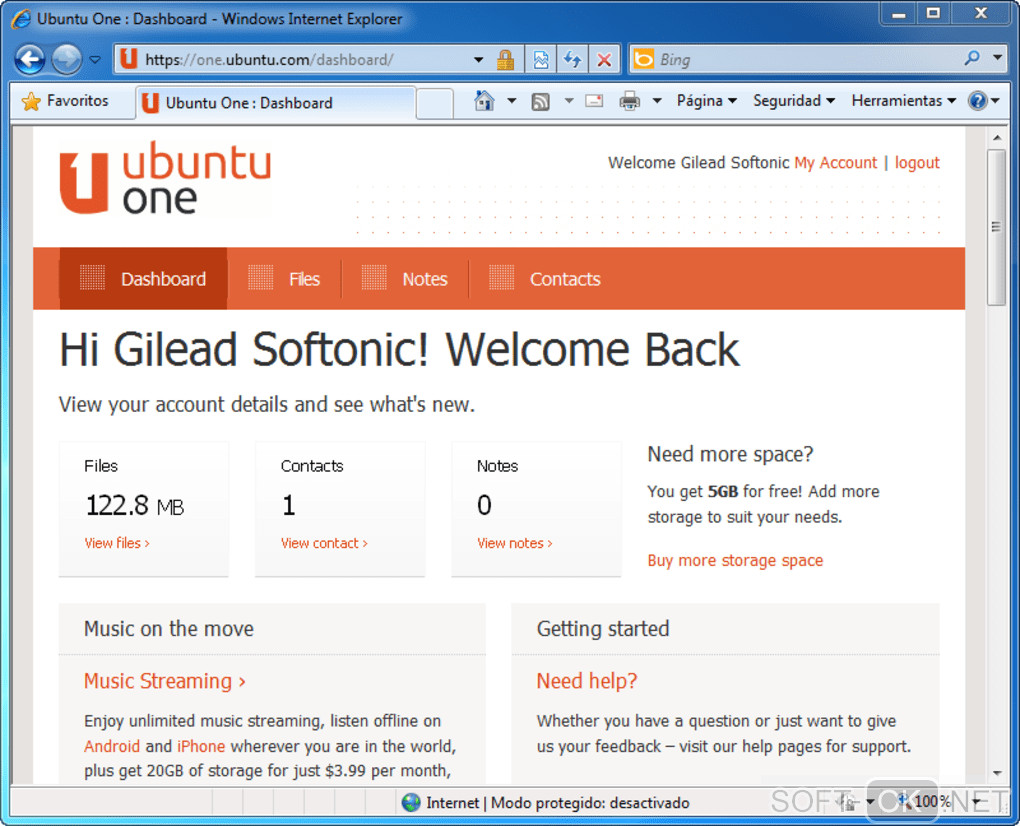
Task: Go back with the browser Back arrow
Action: pyautogui.click(x=29, y=60)
